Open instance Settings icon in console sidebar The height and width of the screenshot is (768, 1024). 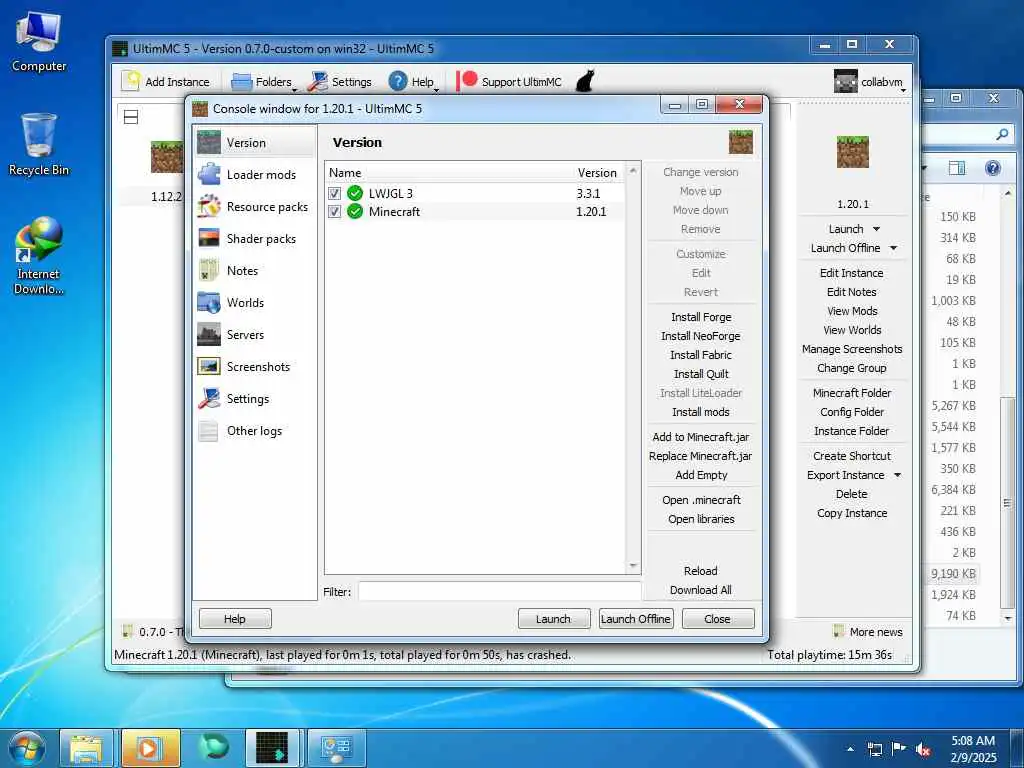[x=209, y=398]
